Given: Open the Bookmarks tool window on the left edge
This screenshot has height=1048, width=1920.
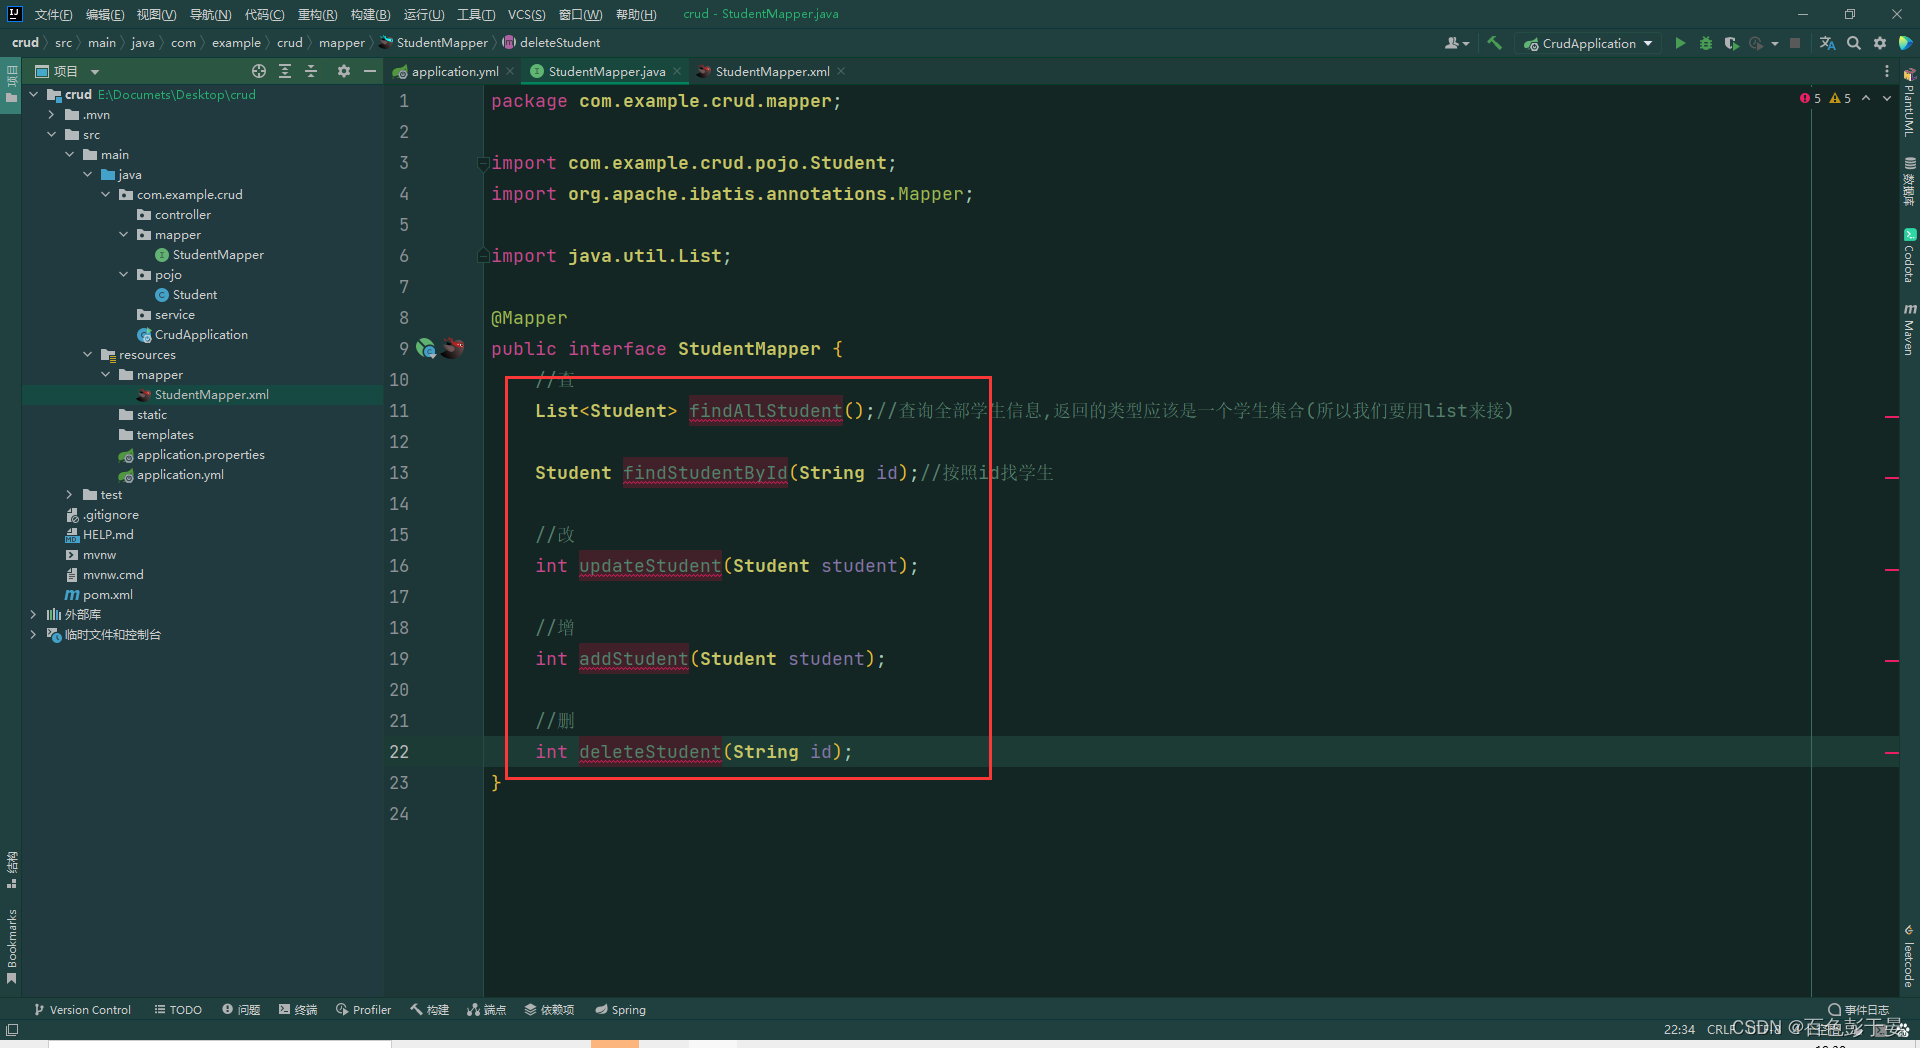Looking at the screenshot, I should [x=11, y=946].
